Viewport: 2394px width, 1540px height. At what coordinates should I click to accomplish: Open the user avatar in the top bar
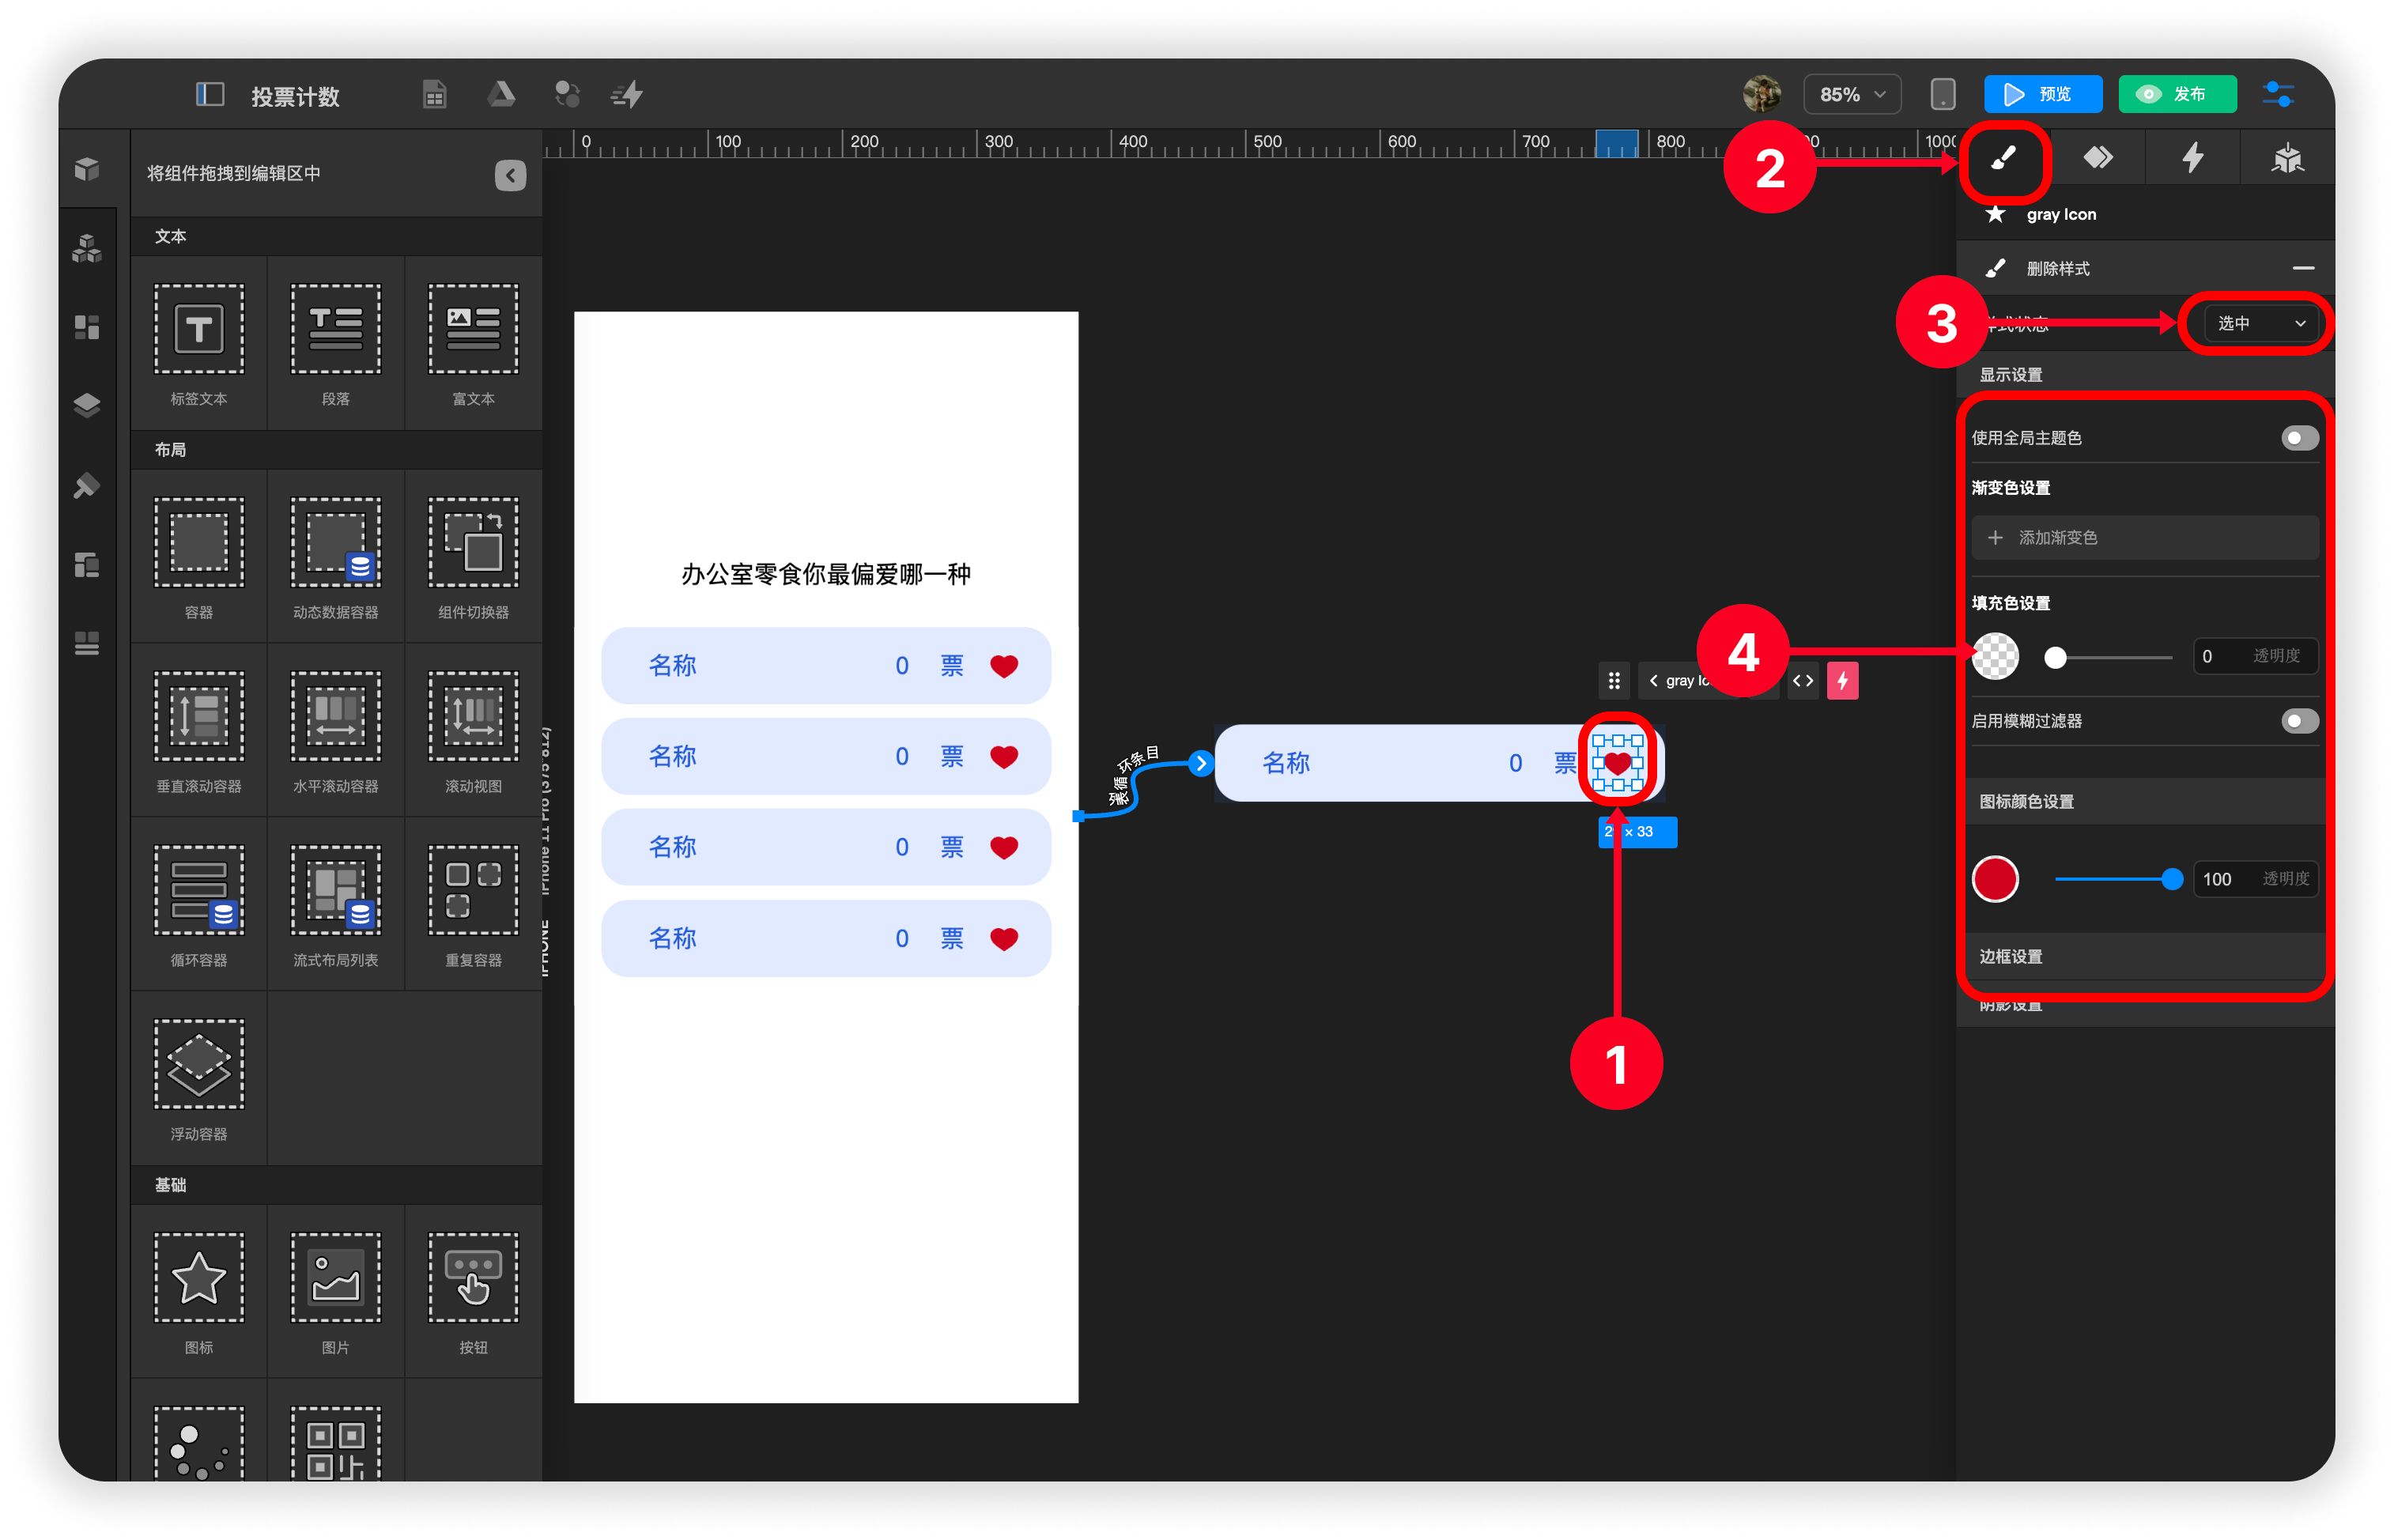point(1761,94)
